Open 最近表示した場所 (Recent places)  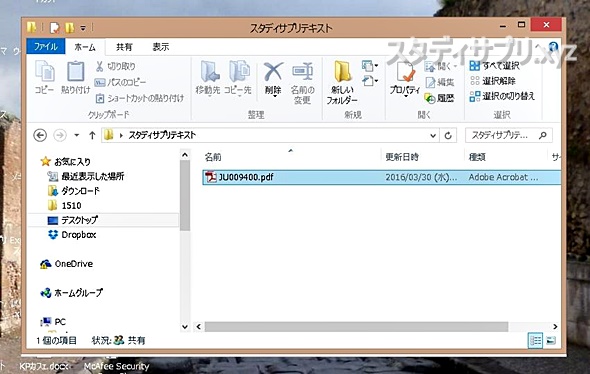click(86, 176)
